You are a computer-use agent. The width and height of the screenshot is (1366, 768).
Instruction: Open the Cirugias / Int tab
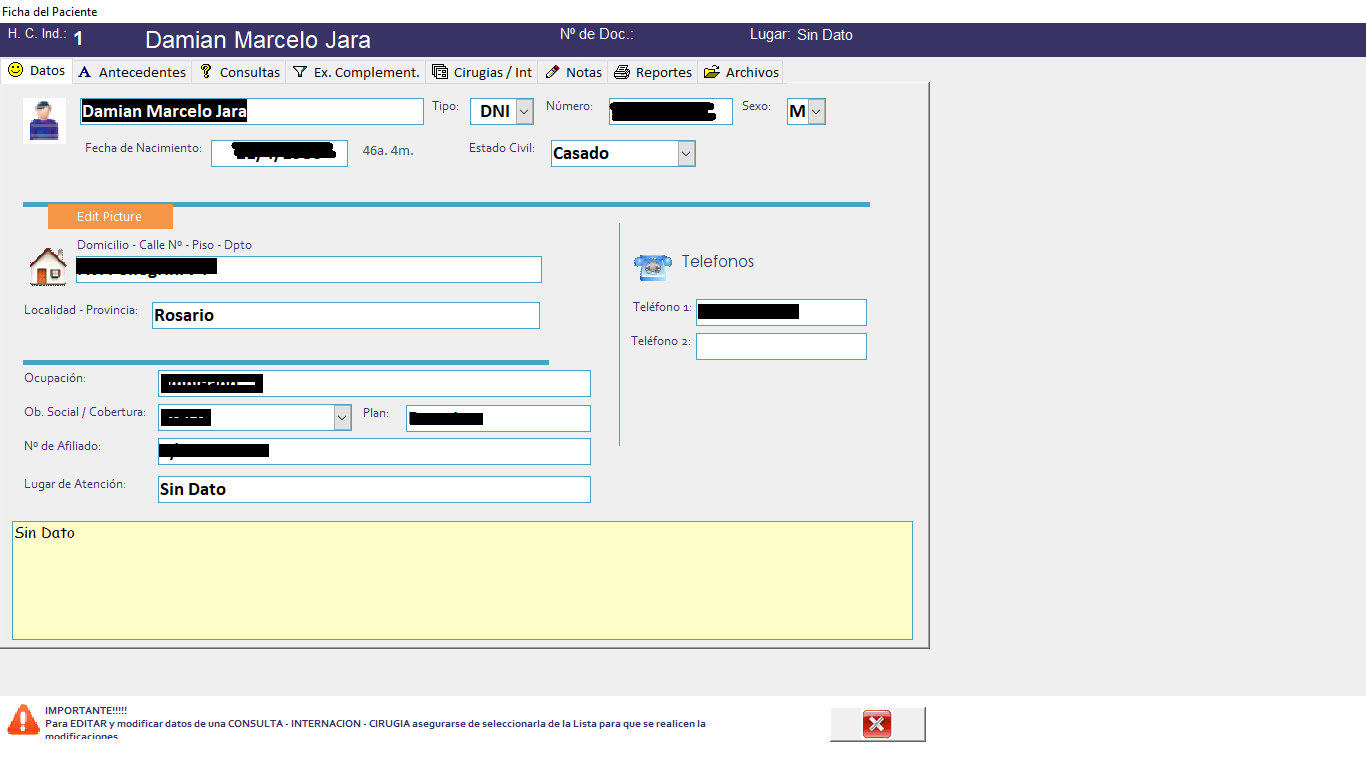click(x=482, y=72)
